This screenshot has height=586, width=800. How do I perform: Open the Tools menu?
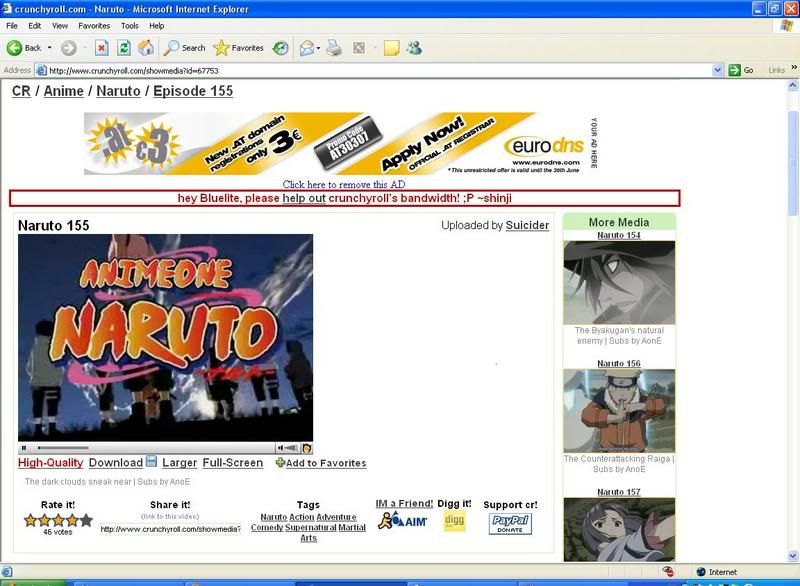[129, 25]
